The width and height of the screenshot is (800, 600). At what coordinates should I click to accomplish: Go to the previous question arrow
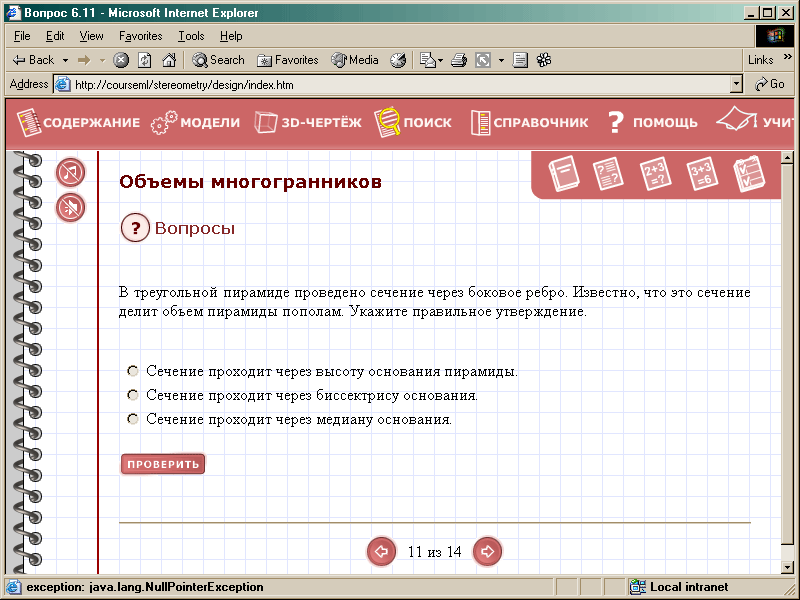click(381, 551)
